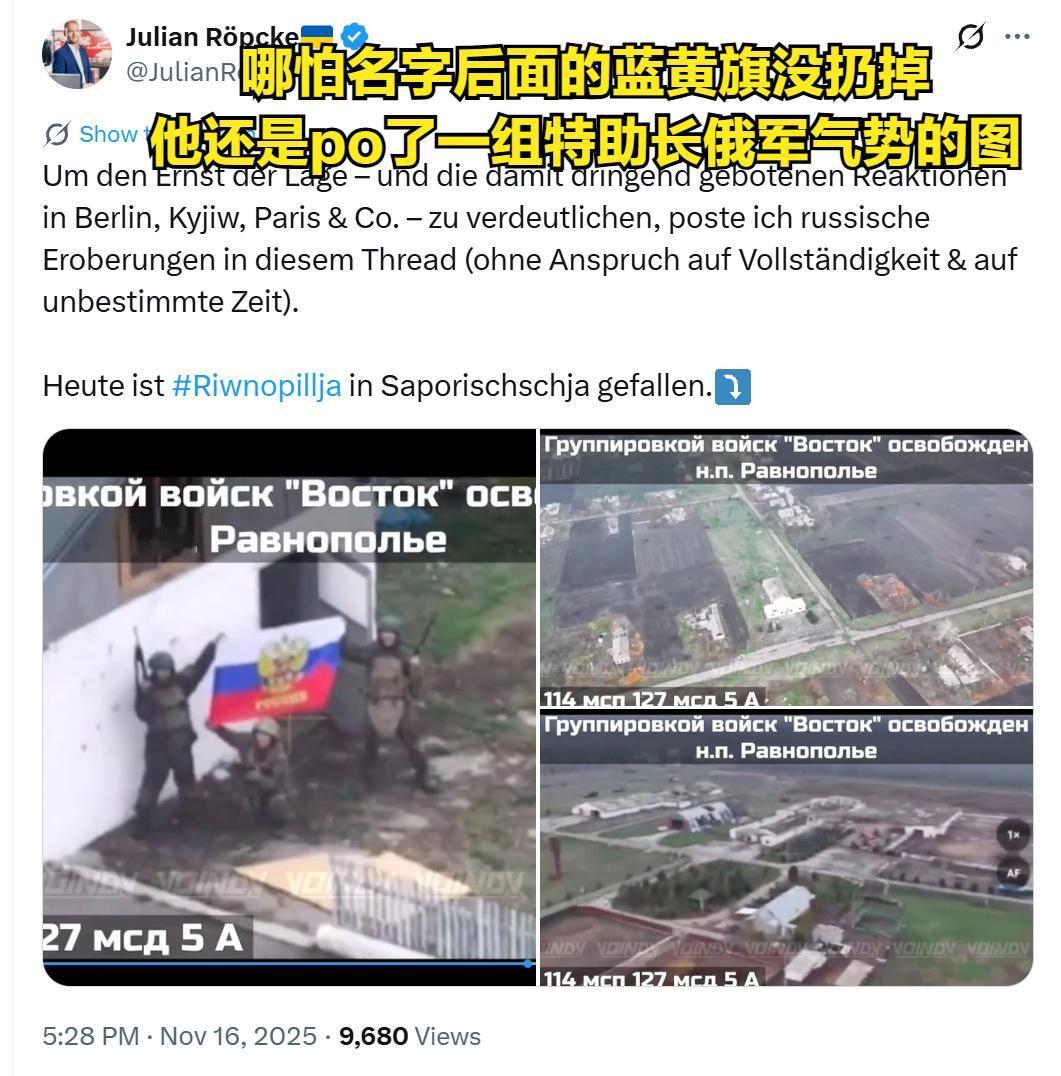Open the top-right aerial village image
This screenshot has height=1076, width=1061.
coord(786,568)
